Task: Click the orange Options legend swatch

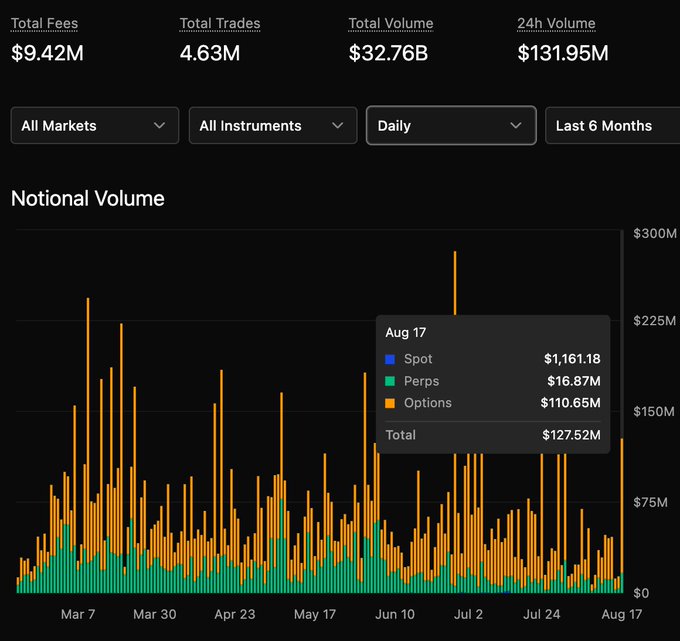Action: (390, 403)
